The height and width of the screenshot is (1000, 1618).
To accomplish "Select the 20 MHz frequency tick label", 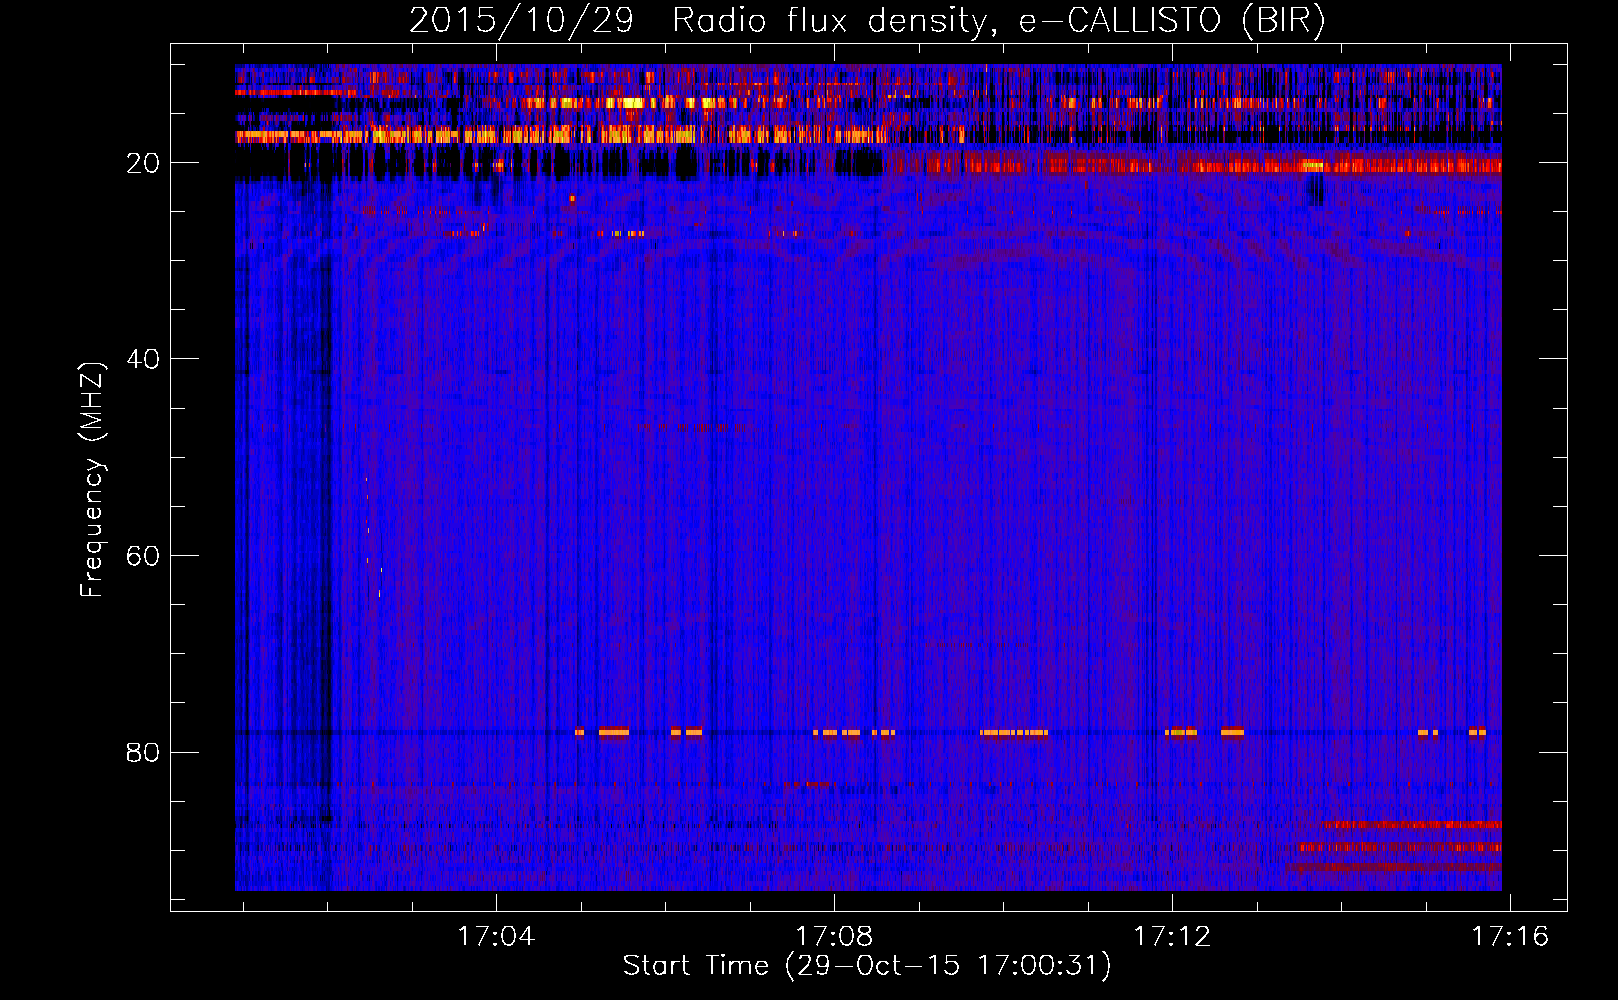I will click(143, 163).
